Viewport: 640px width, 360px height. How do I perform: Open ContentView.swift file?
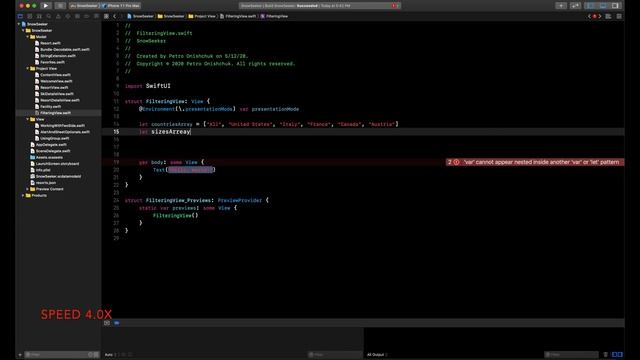[x=53, y=75]
